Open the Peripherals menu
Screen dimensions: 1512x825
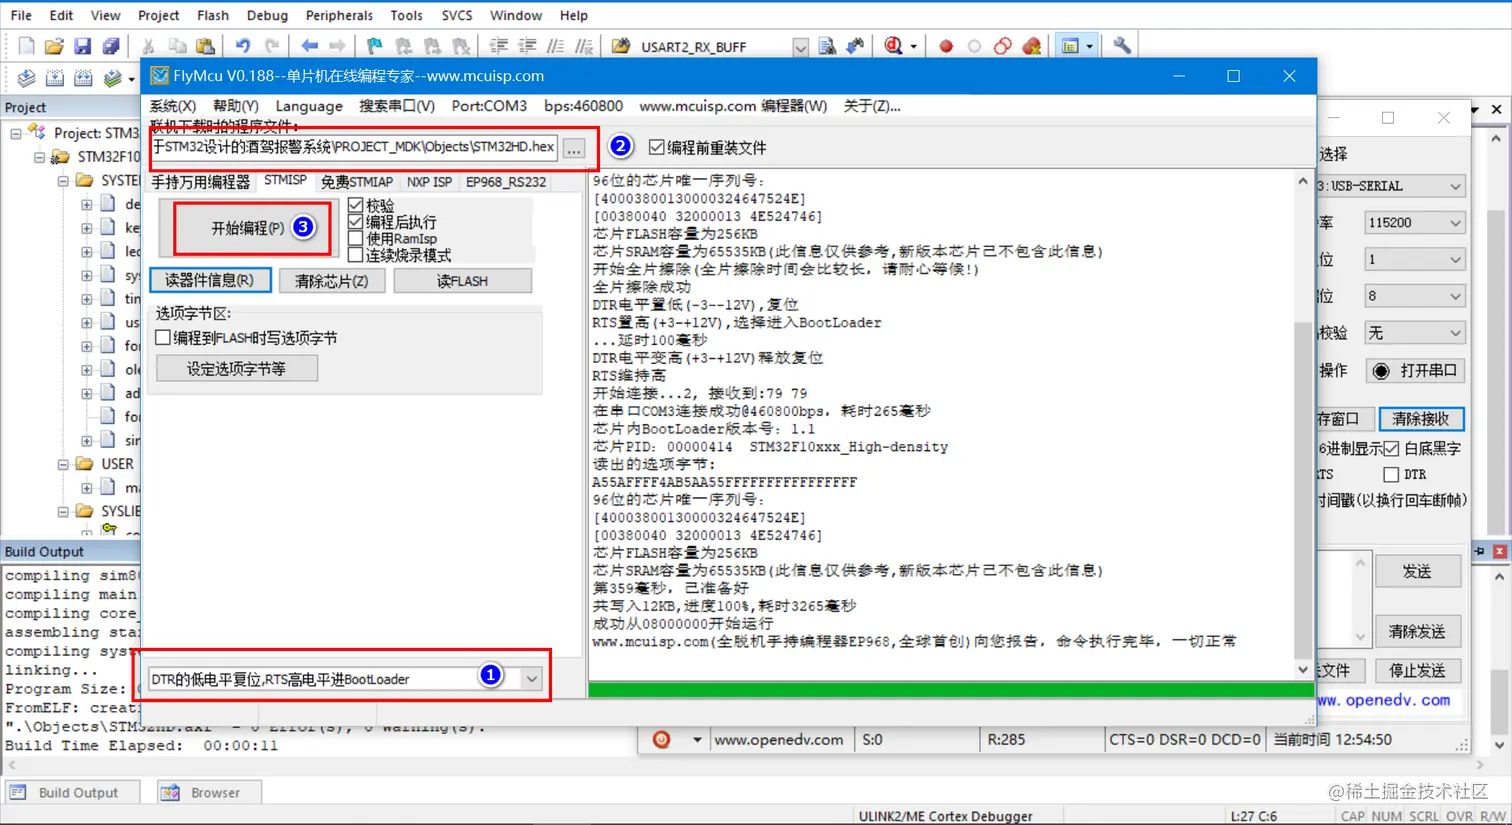(x=339, y=15)
